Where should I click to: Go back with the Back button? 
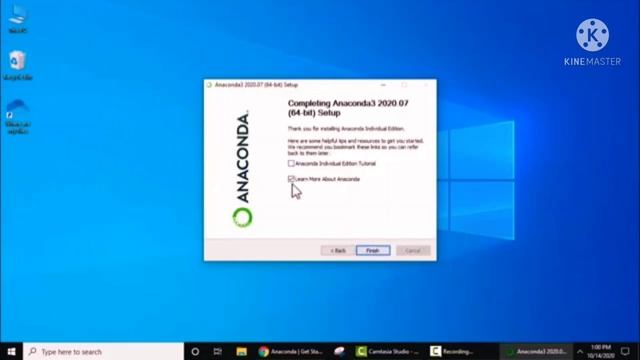coord(338,250)
